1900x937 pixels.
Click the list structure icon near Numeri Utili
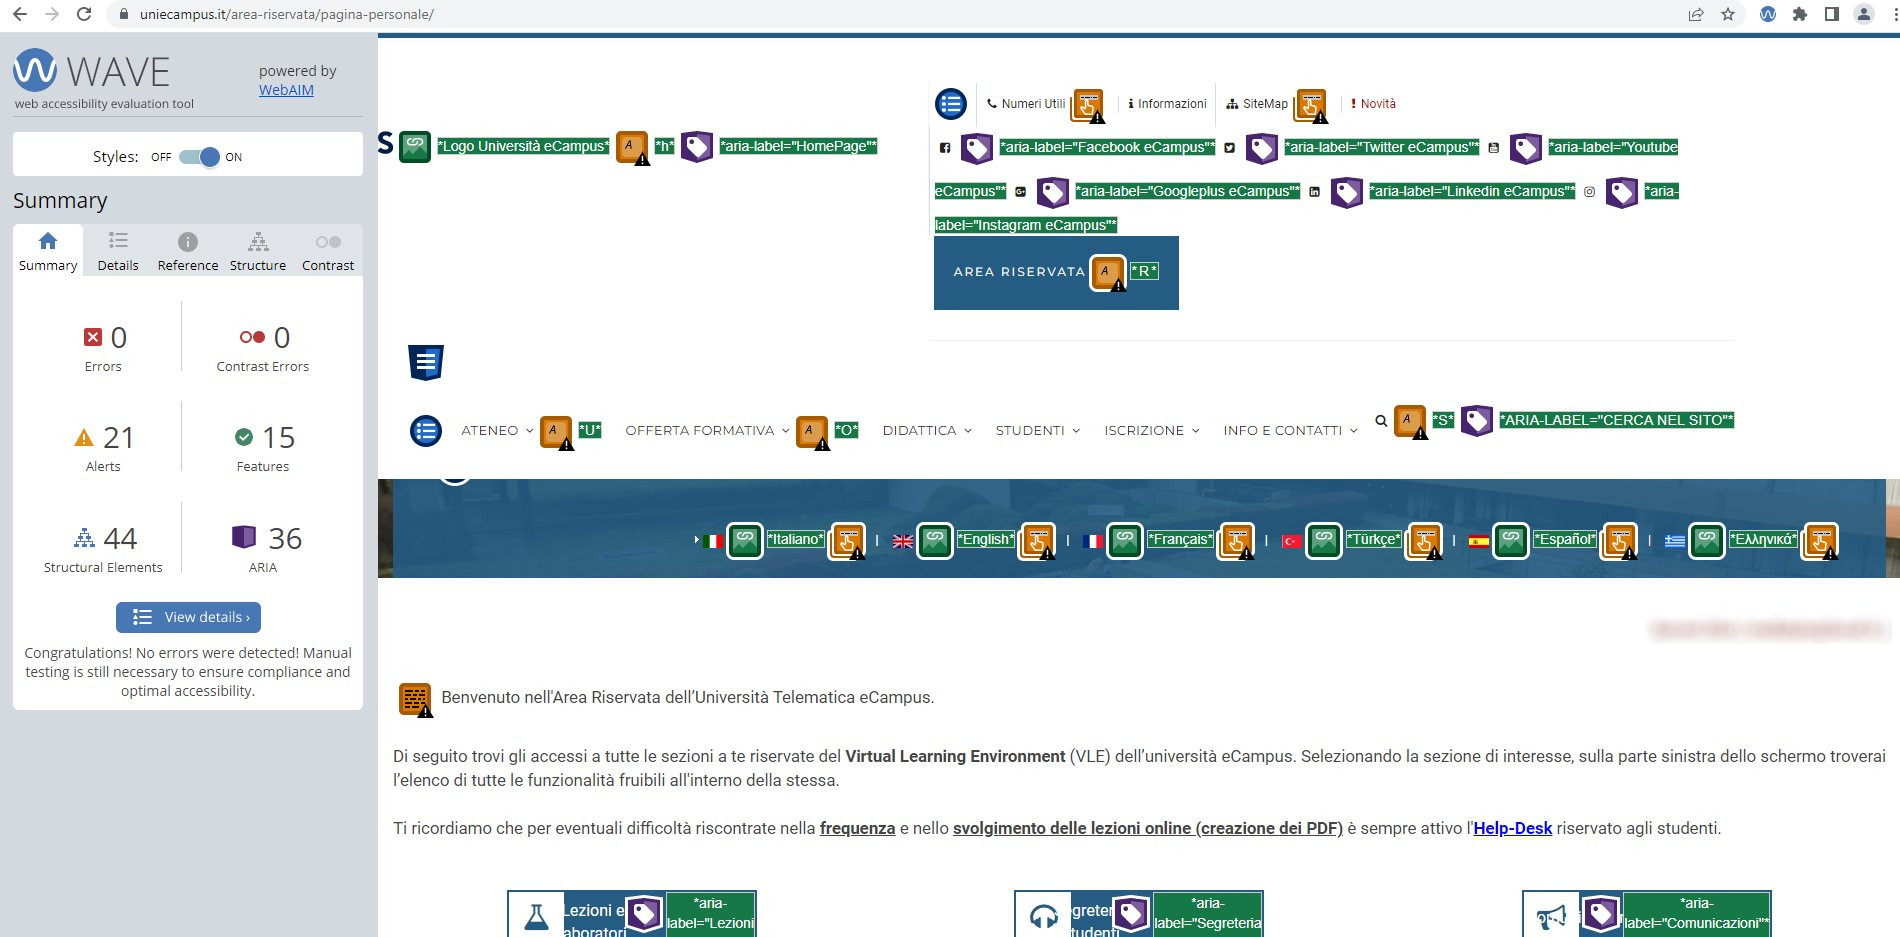tap(951, 103)
